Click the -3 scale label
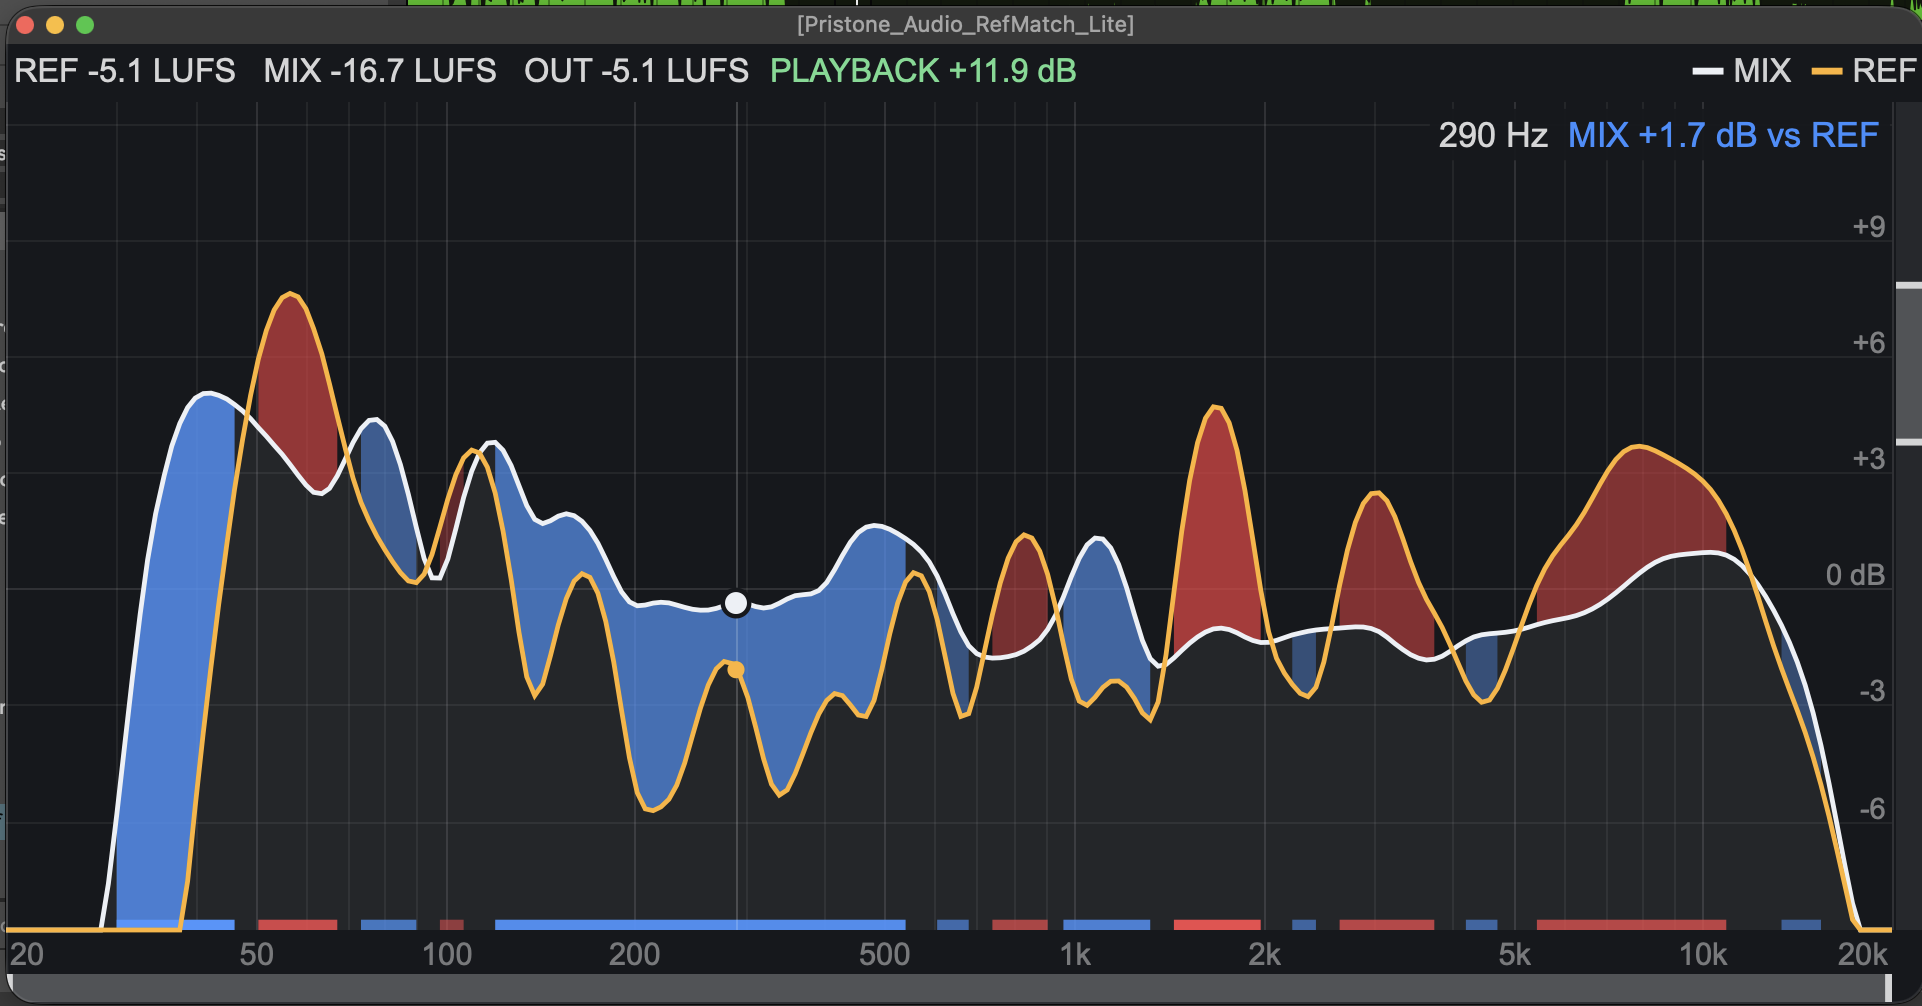 coord(1871,691)
